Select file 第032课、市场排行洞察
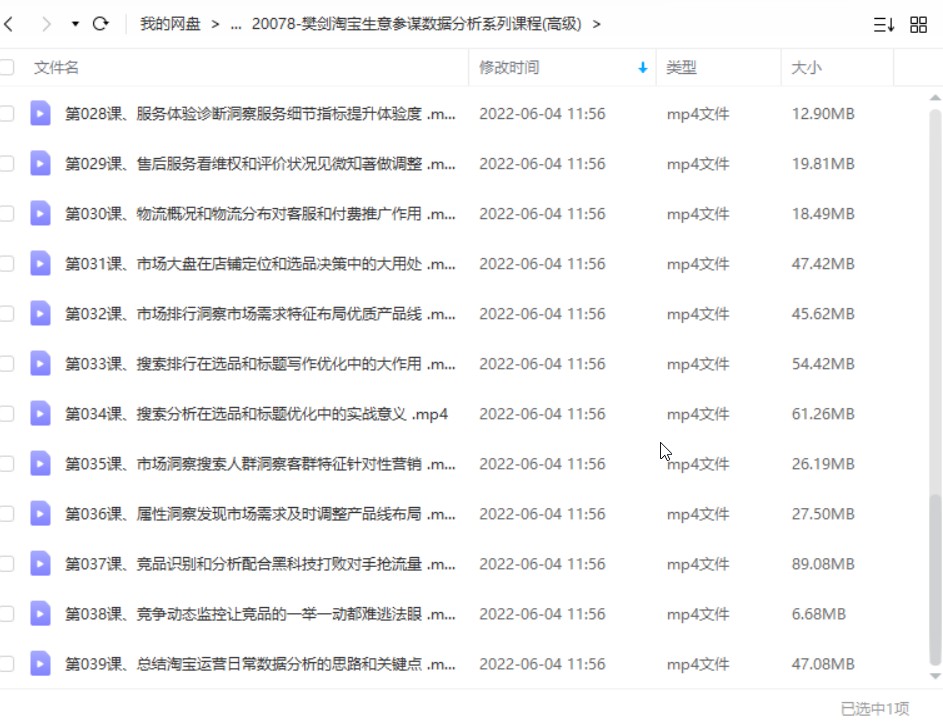The width and height of the screenshot is (943, 725). (260, 314)
